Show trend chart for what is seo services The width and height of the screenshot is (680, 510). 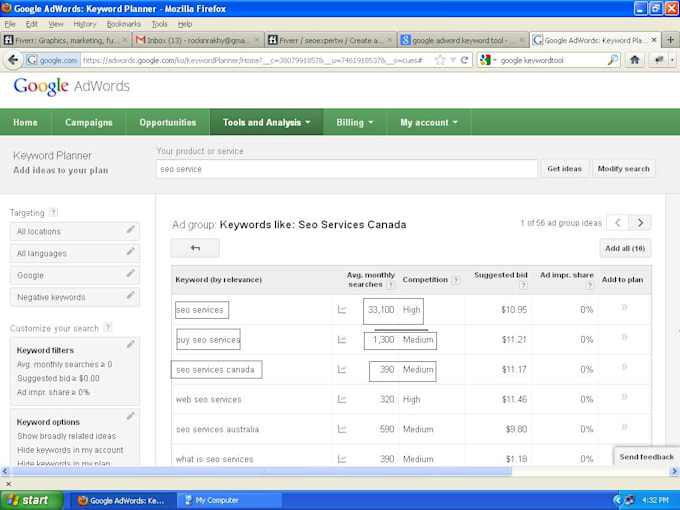pyautogui.click(x=342, y=459)
